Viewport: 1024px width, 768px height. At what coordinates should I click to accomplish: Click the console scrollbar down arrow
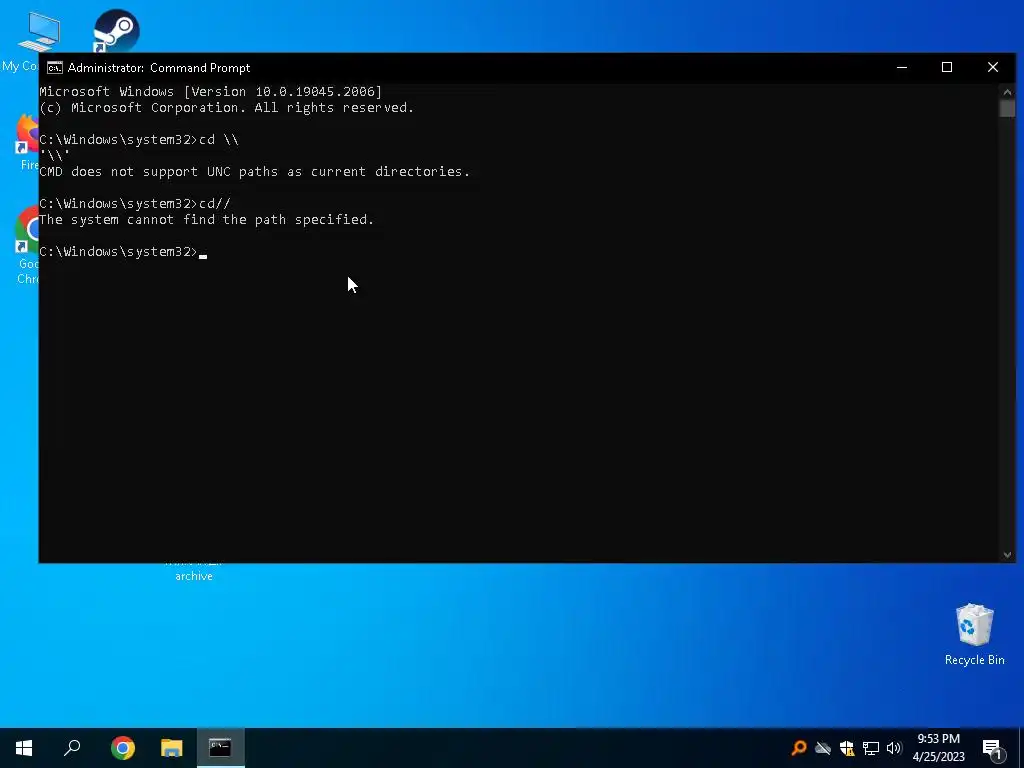pos(1007,555)
